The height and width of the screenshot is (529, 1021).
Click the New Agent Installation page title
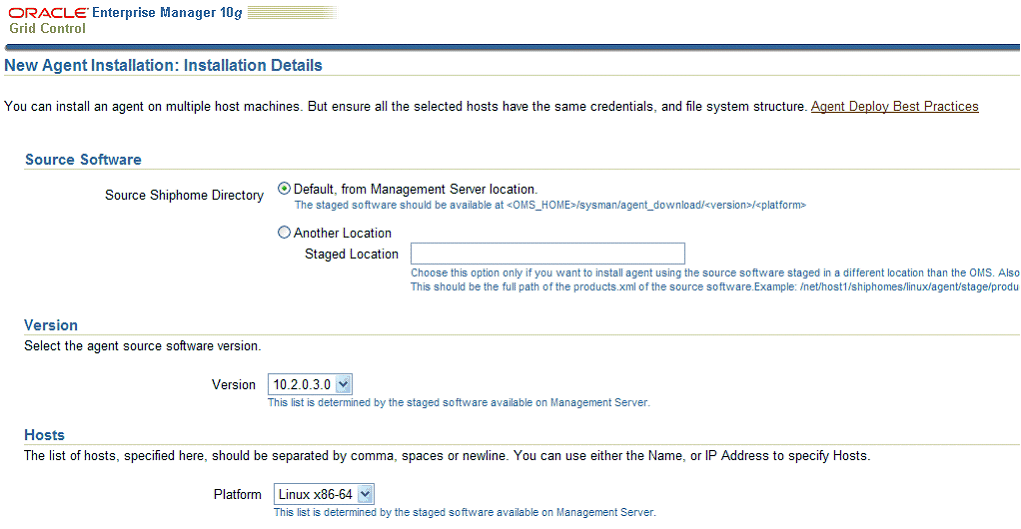[x=163, y=65]
